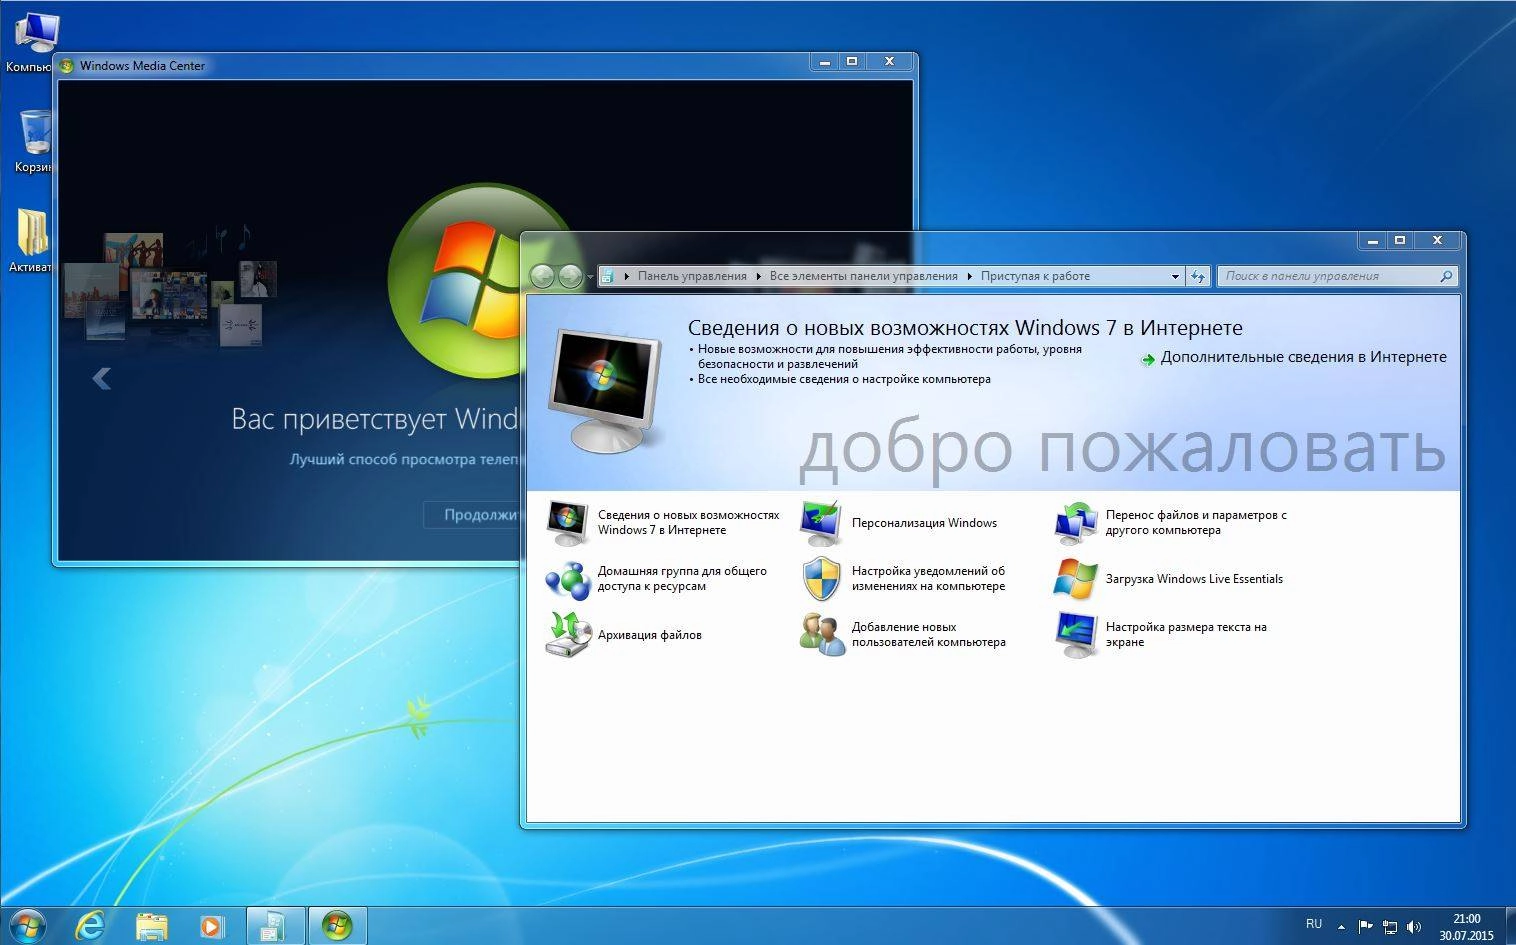Open Настройка размера текста на экране item

(1161, 634)
